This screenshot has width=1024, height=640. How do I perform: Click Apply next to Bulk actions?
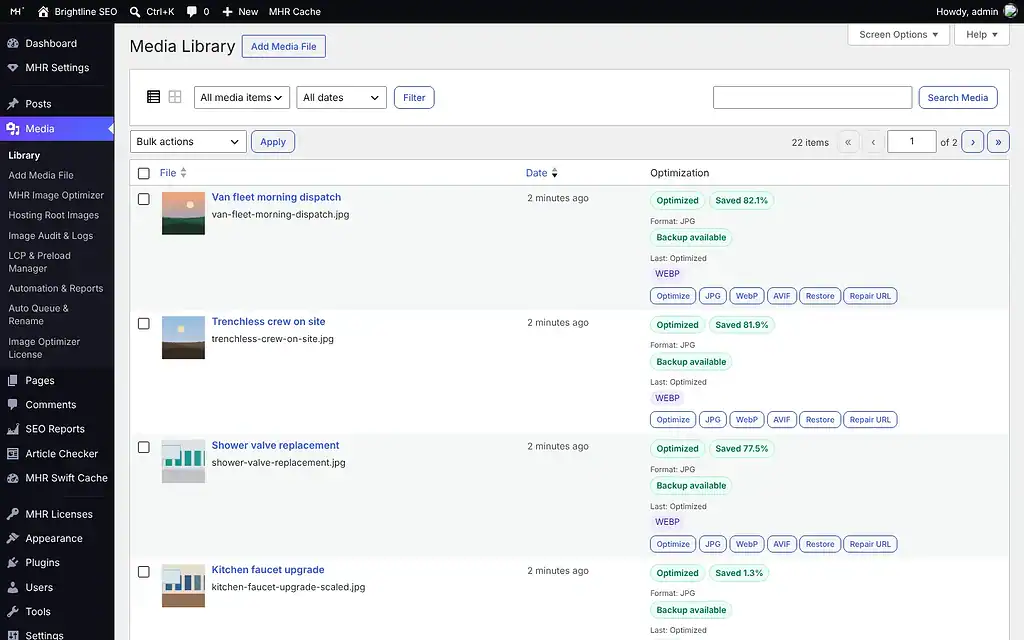coord(273,142)
